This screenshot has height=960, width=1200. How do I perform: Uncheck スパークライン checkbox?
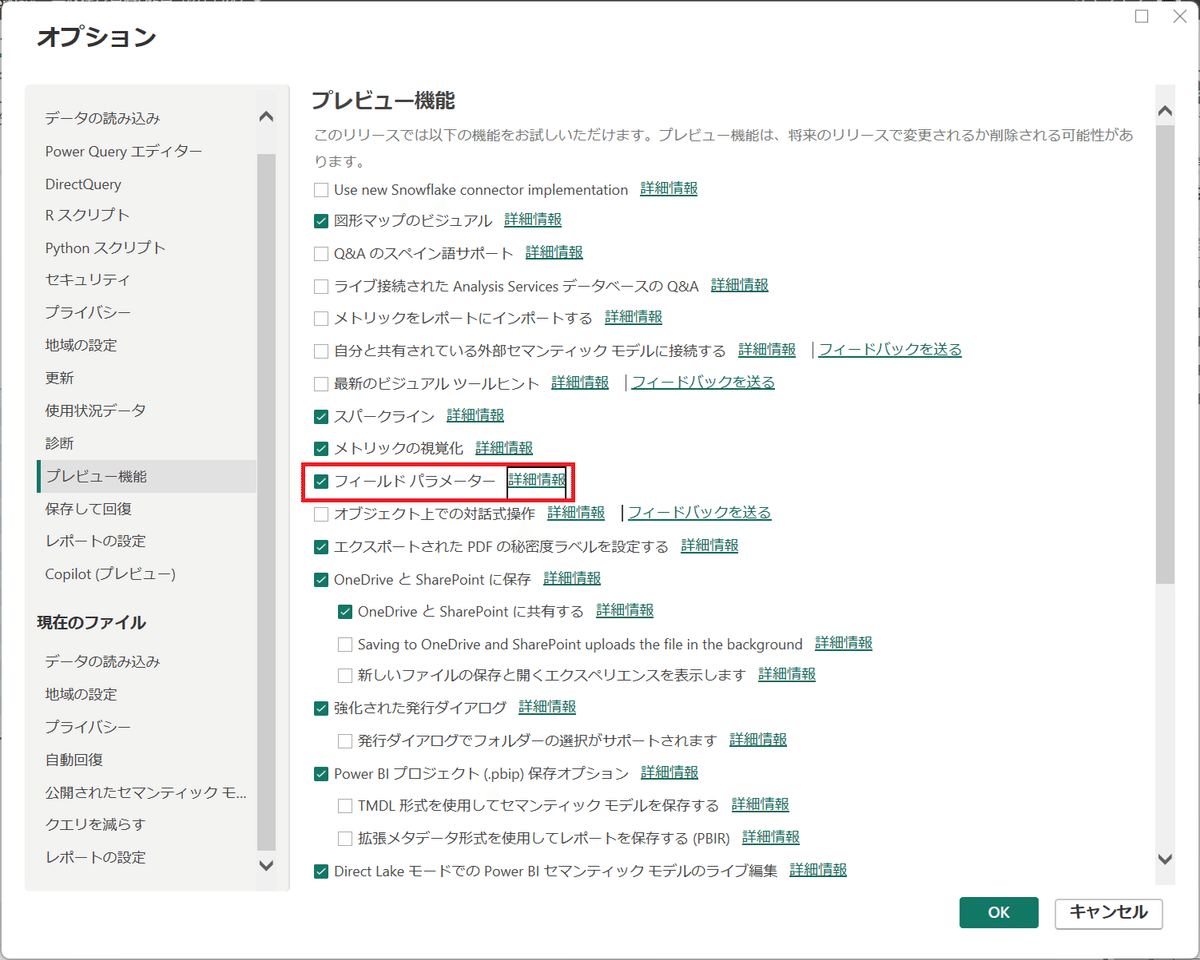[x=321, y=416]
